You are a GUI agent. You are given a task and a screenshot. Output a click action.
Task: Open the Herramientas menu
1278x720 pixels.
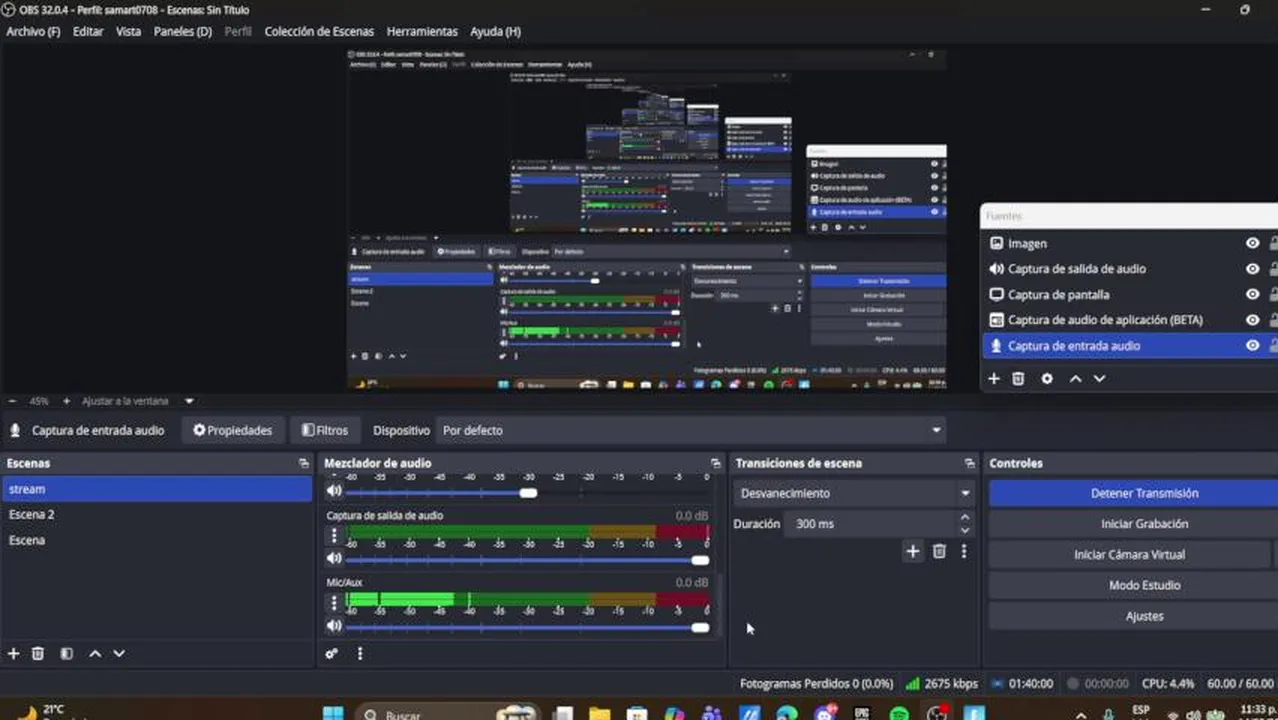coord(422,31)
